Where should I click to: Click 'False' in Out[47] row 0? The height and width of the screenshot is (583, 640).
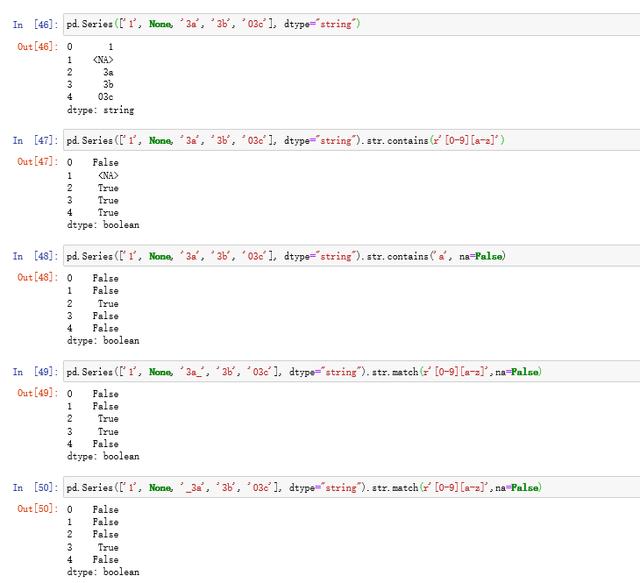point(106,162)
